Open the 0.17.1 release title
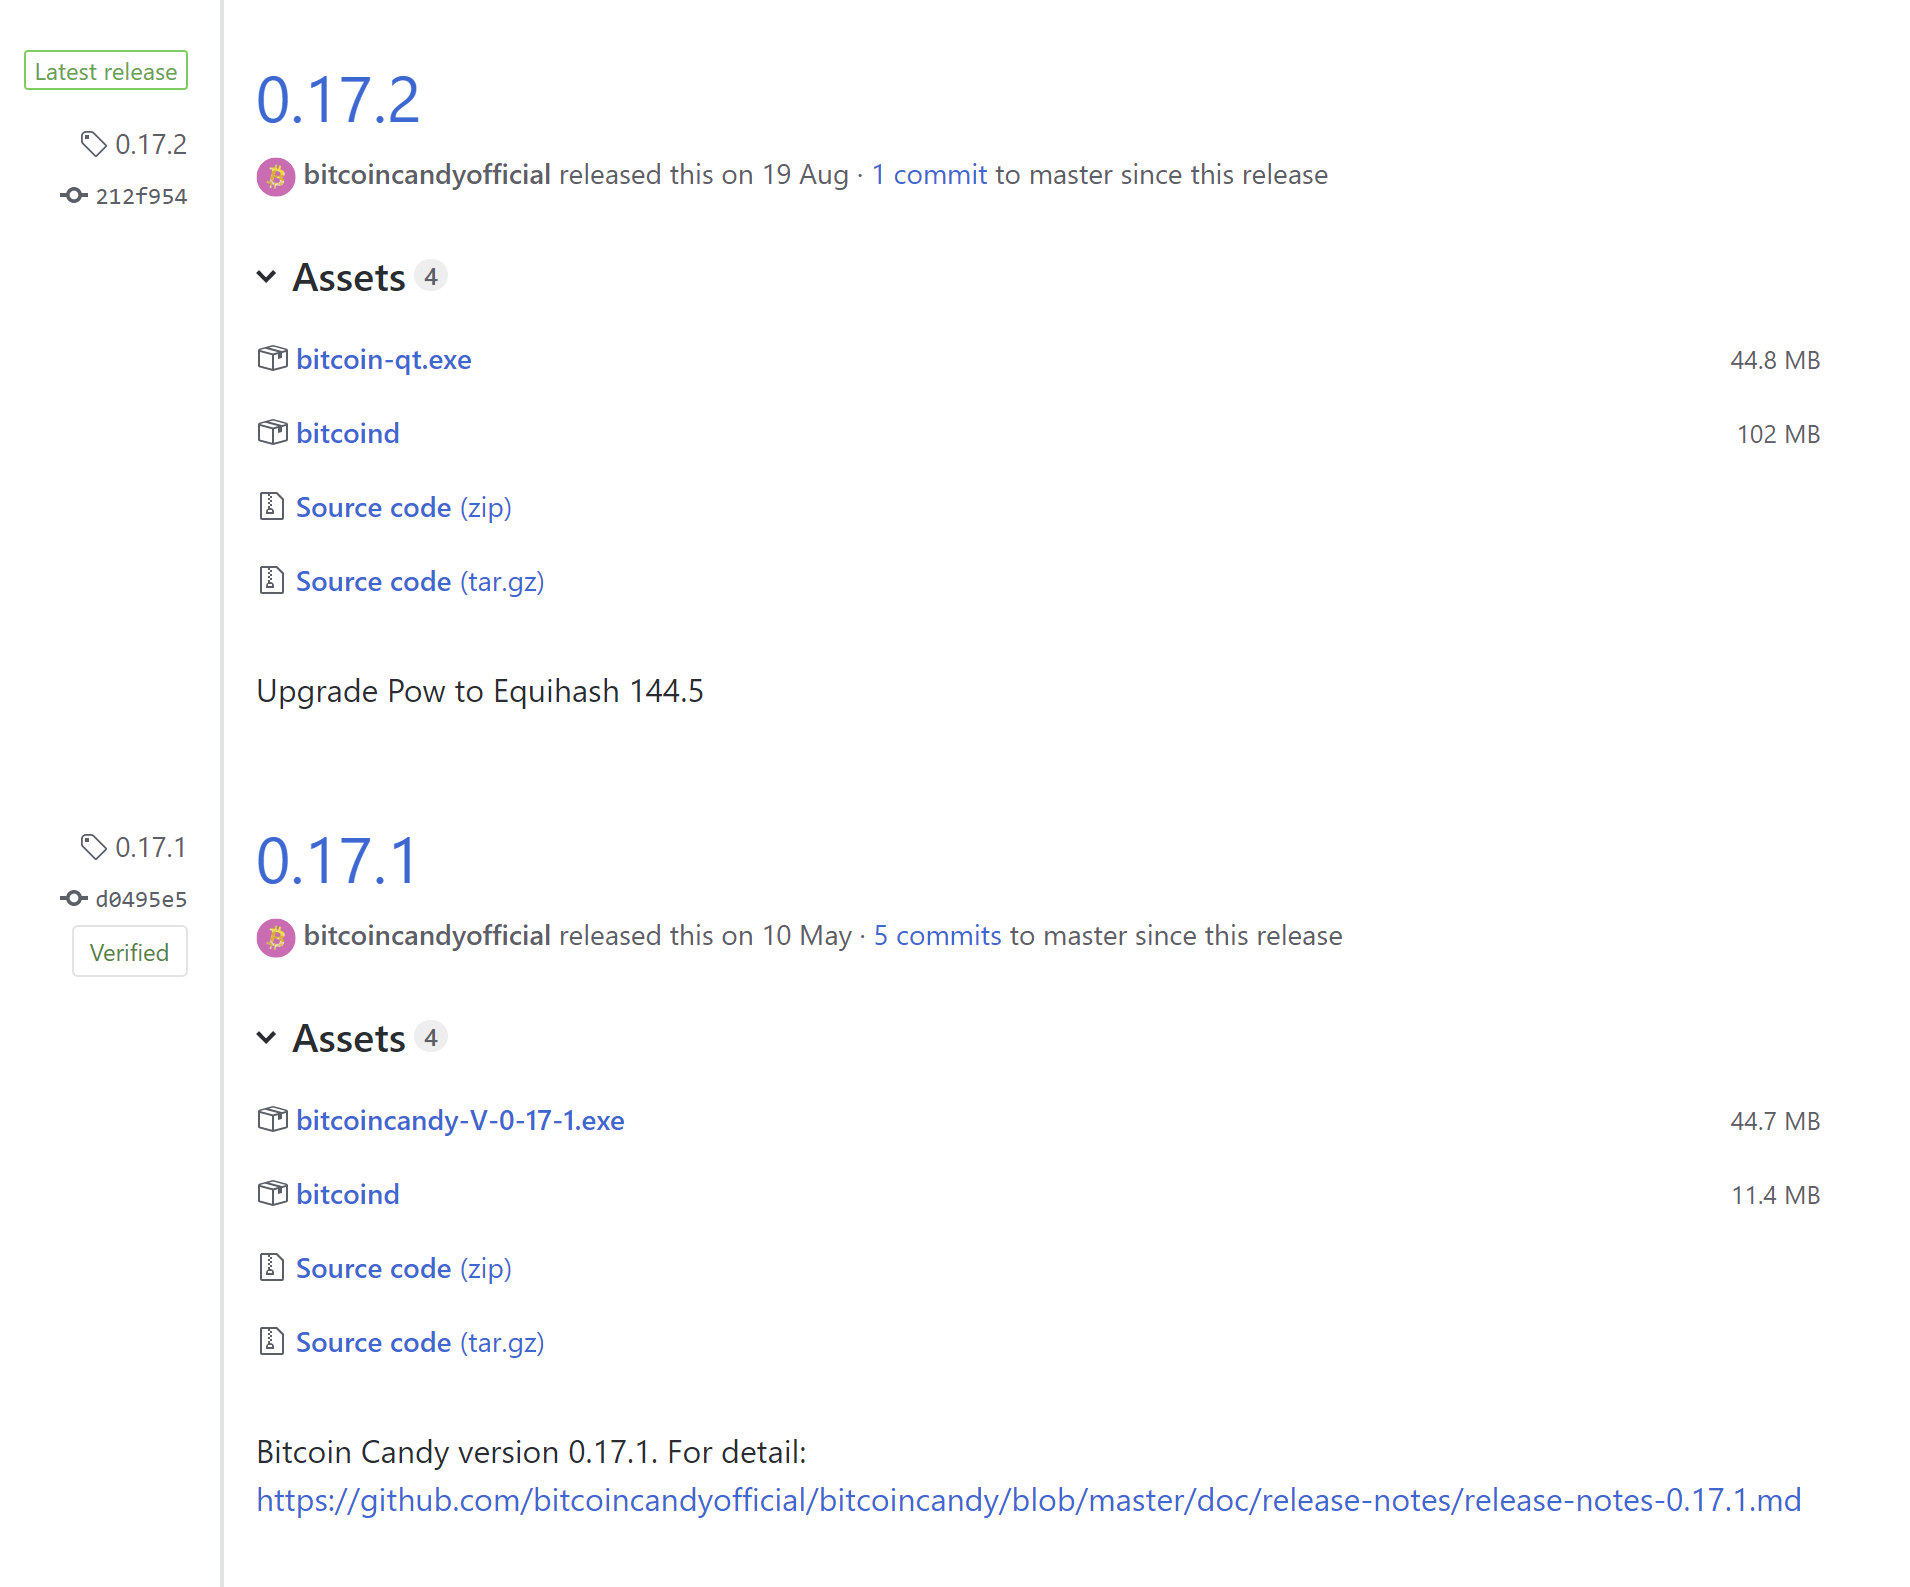1910x1587 pixels. (x=337, y=862)
